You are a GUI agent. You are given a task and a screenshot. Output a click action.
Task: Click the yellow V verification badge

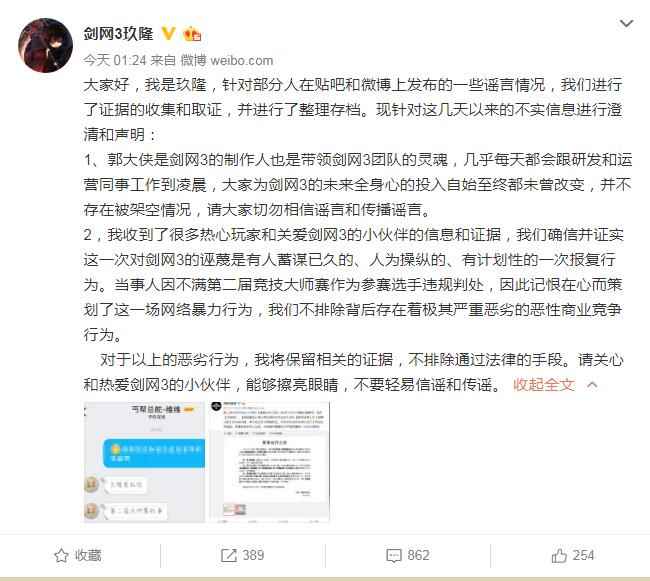[x=168, y=33]
